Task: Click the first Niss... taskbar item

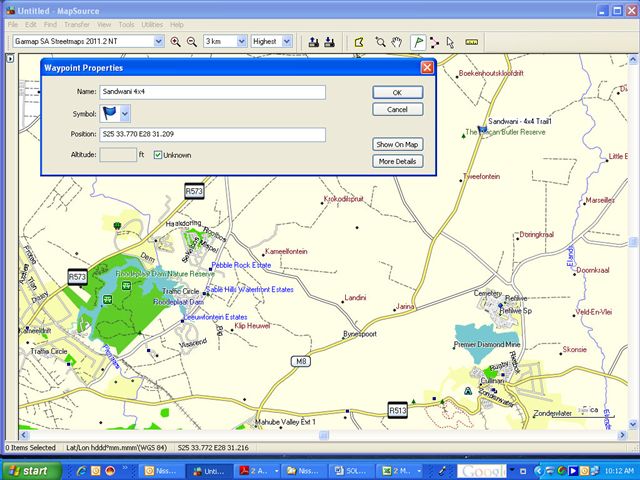Action: (x=161, y=471)
